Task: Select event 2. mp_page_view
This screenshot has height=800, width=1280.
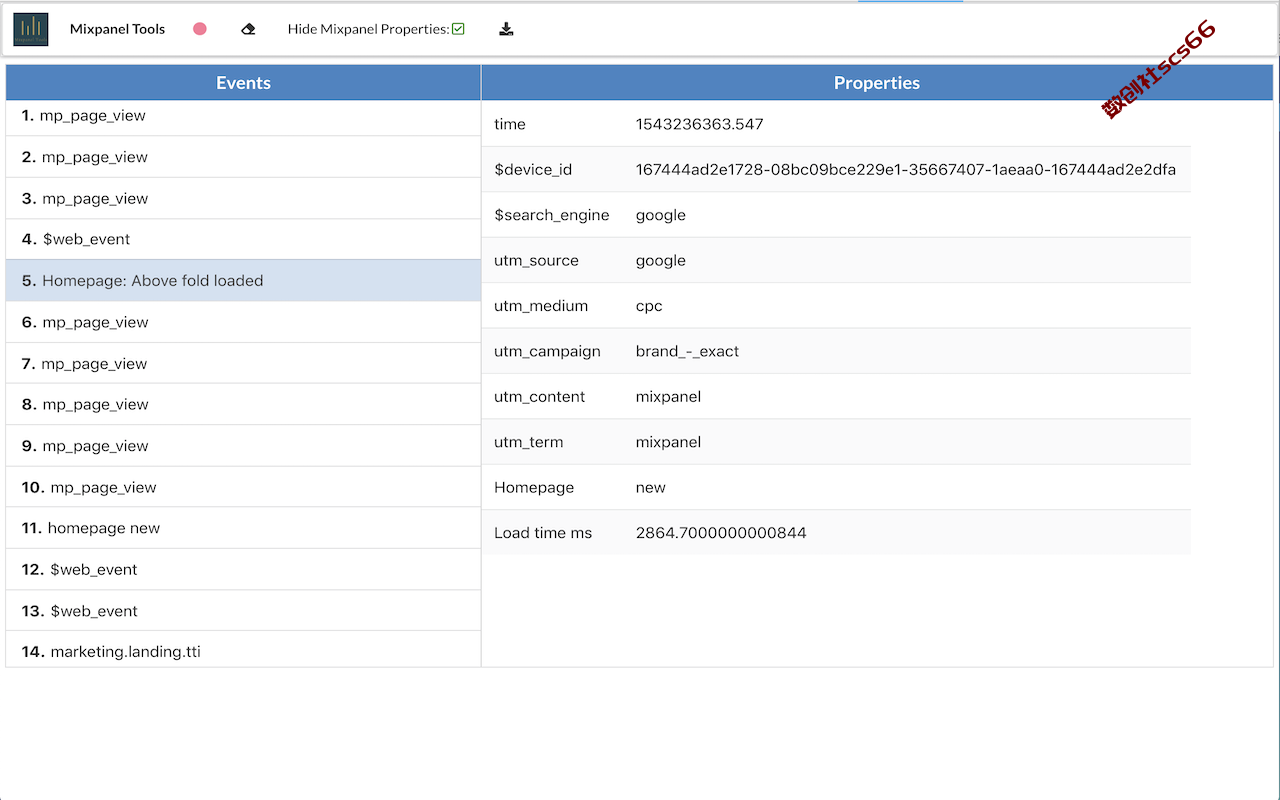Action: 243,157
